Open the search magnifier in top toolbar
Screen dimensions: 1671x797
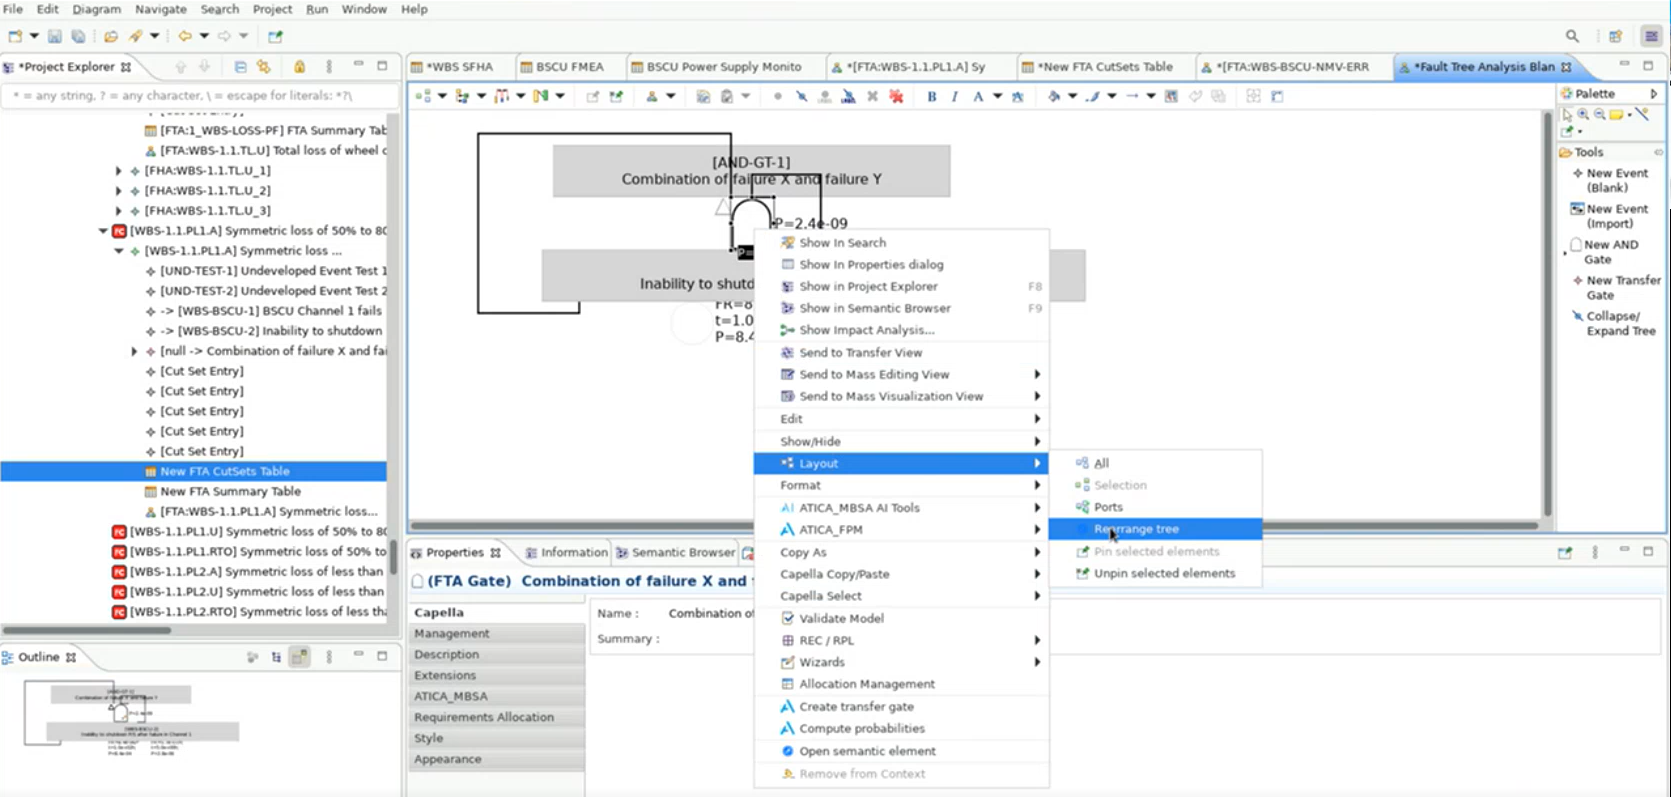(x=1573, y=36)
